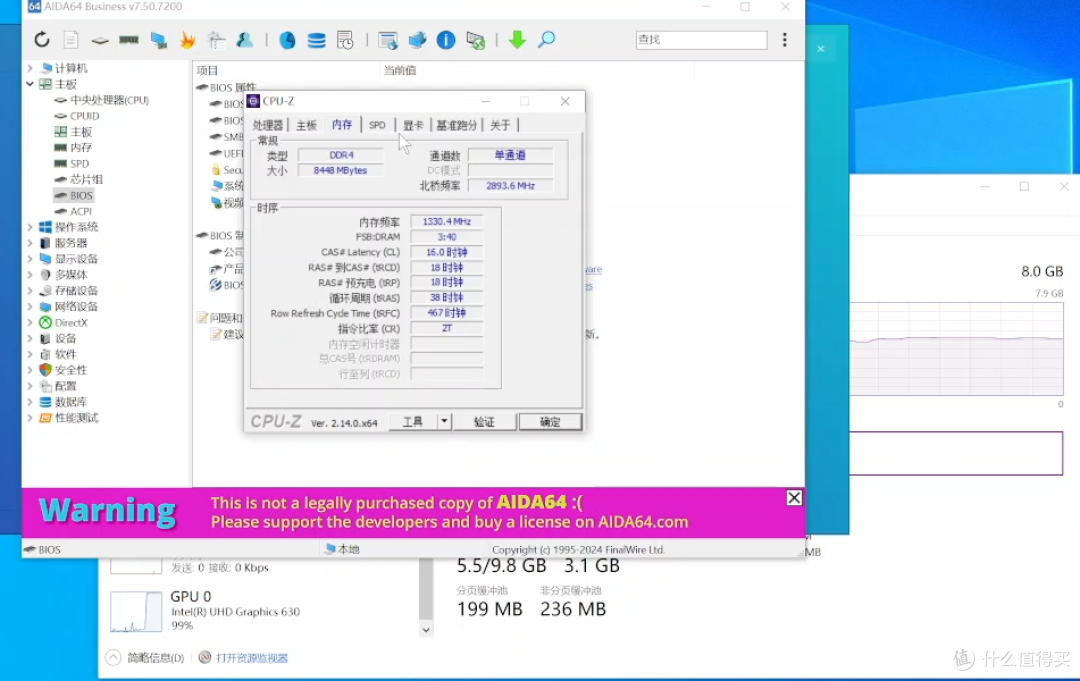Expand the DirectX tree node

pyautogui.click(x=30, y=322)
